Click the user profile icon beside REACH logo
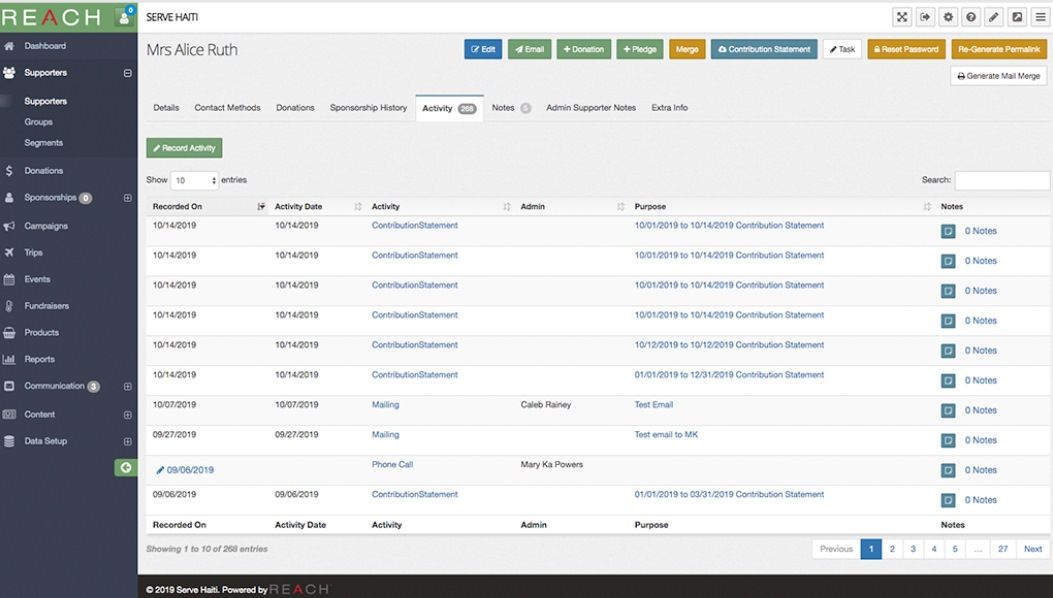 pyautogui.click(x=124, y=17)
